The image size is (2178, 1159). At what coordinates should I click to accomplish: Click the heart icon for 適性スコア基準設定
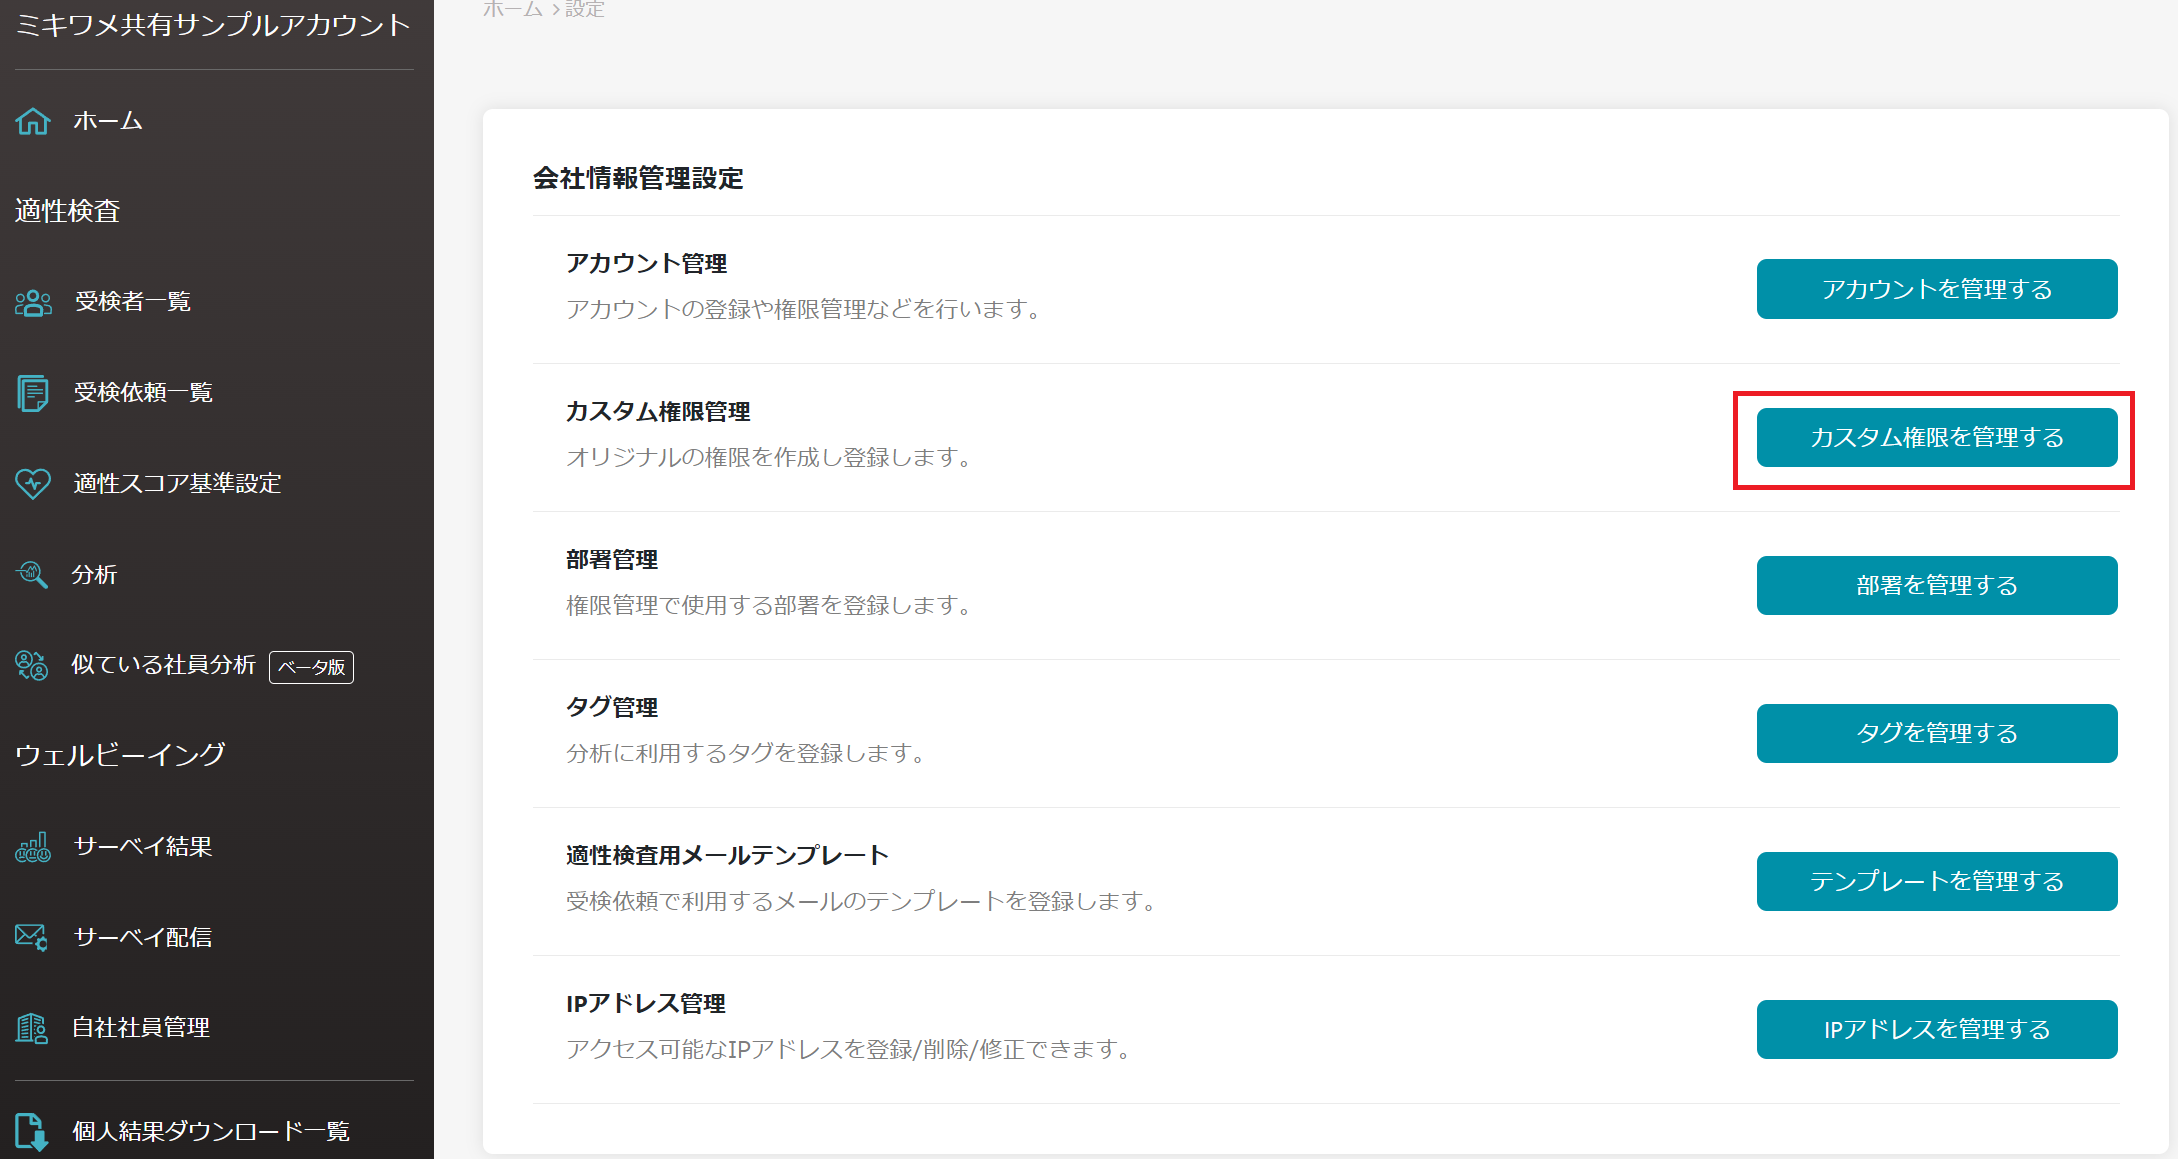(x=33, y=484)
